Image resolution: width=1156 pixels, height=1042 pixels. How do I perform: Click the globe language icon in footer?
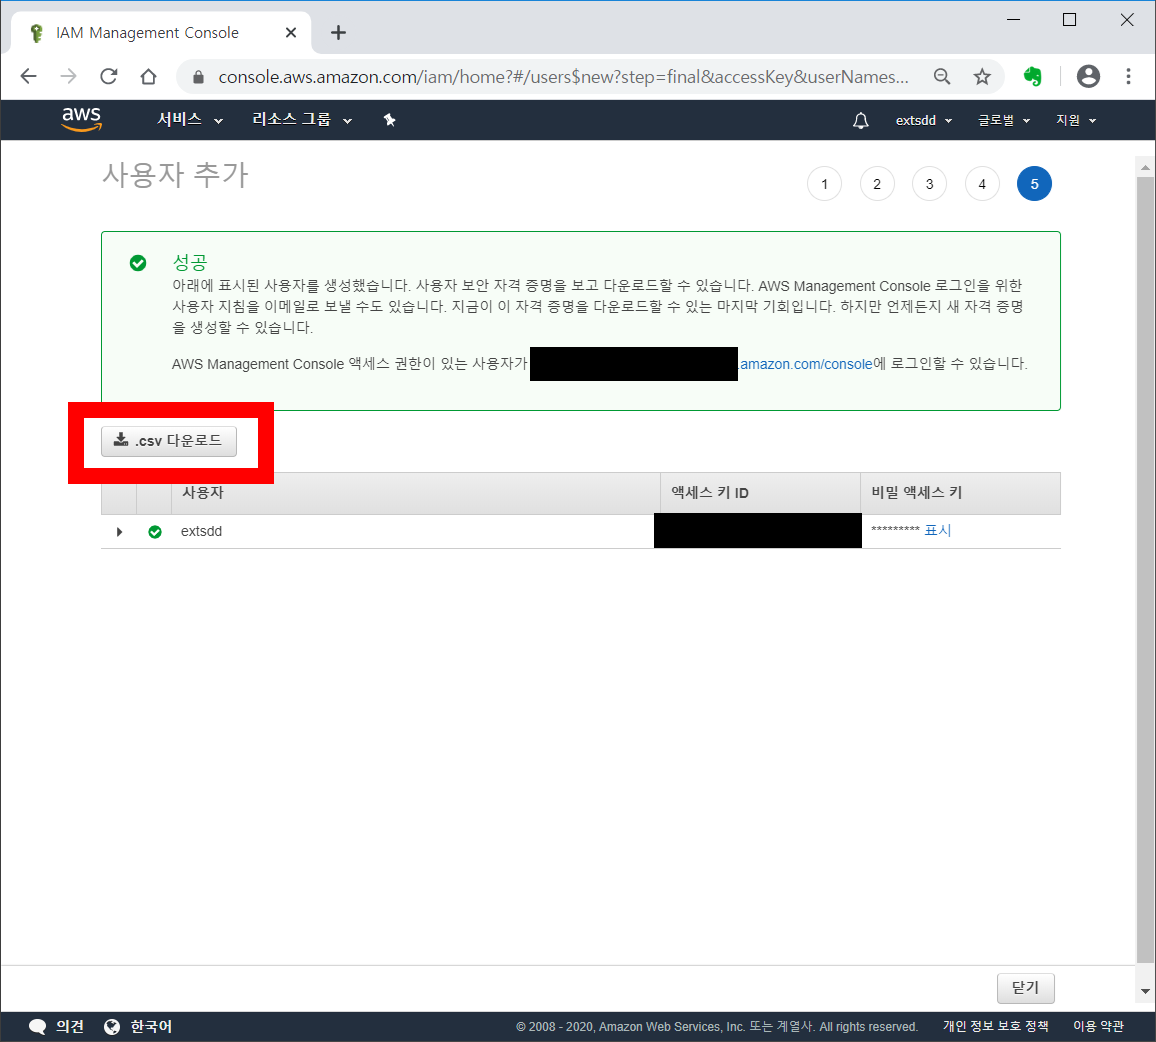(x=112, y=1027)
